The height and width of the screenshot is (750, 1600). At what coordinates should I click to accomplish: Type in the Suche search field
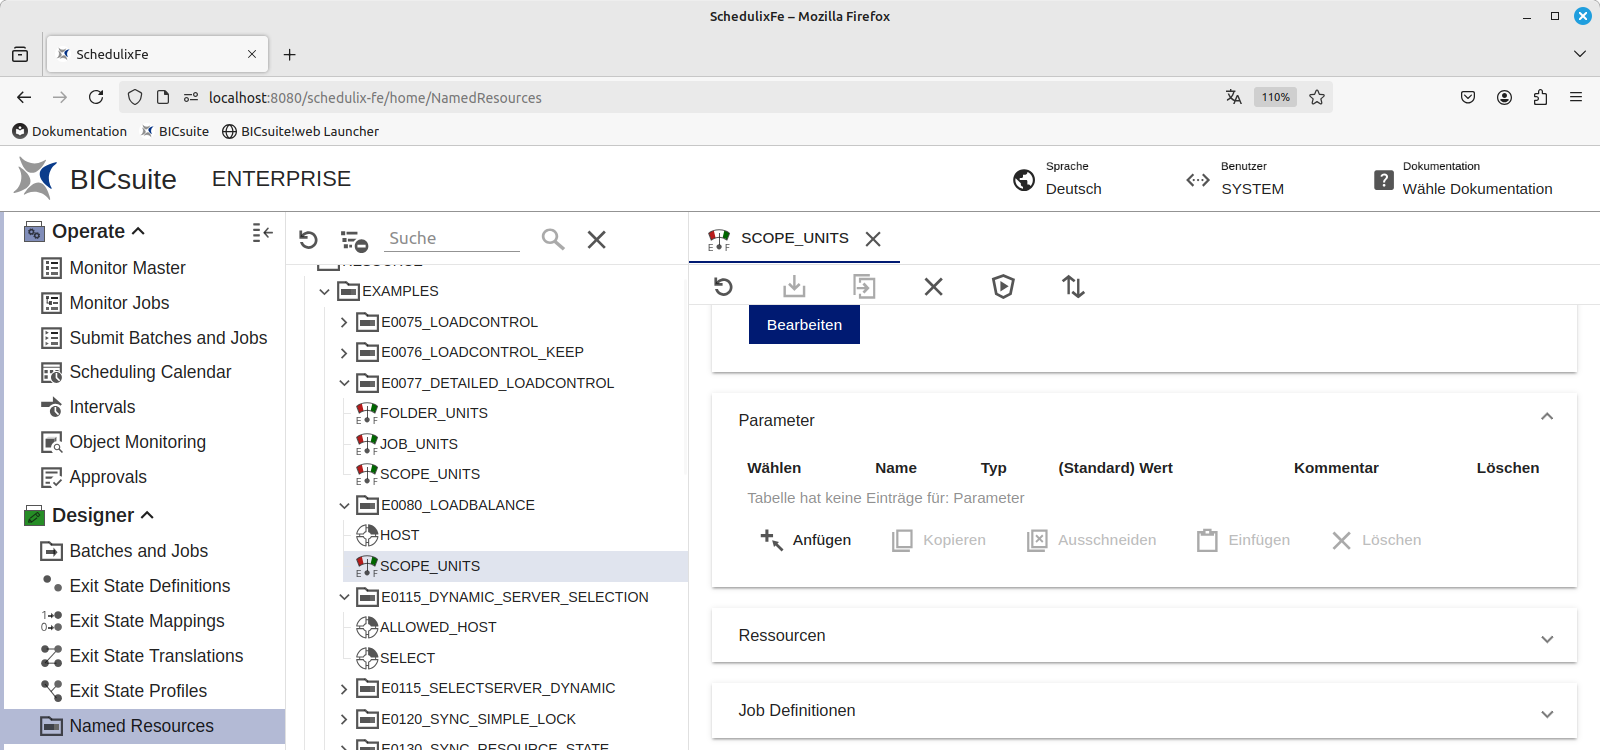point(452,239)
